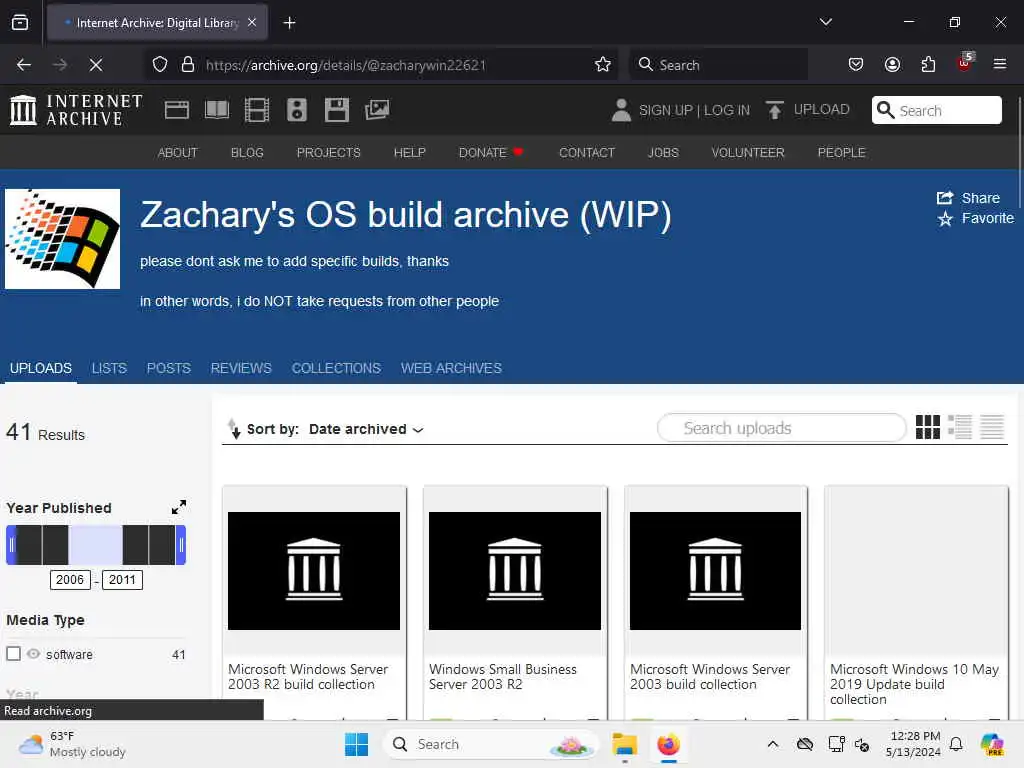Open the Sort by Date archived dropdown
The width and height of the screenshot is (1024, 768).
tap(366, 429)
